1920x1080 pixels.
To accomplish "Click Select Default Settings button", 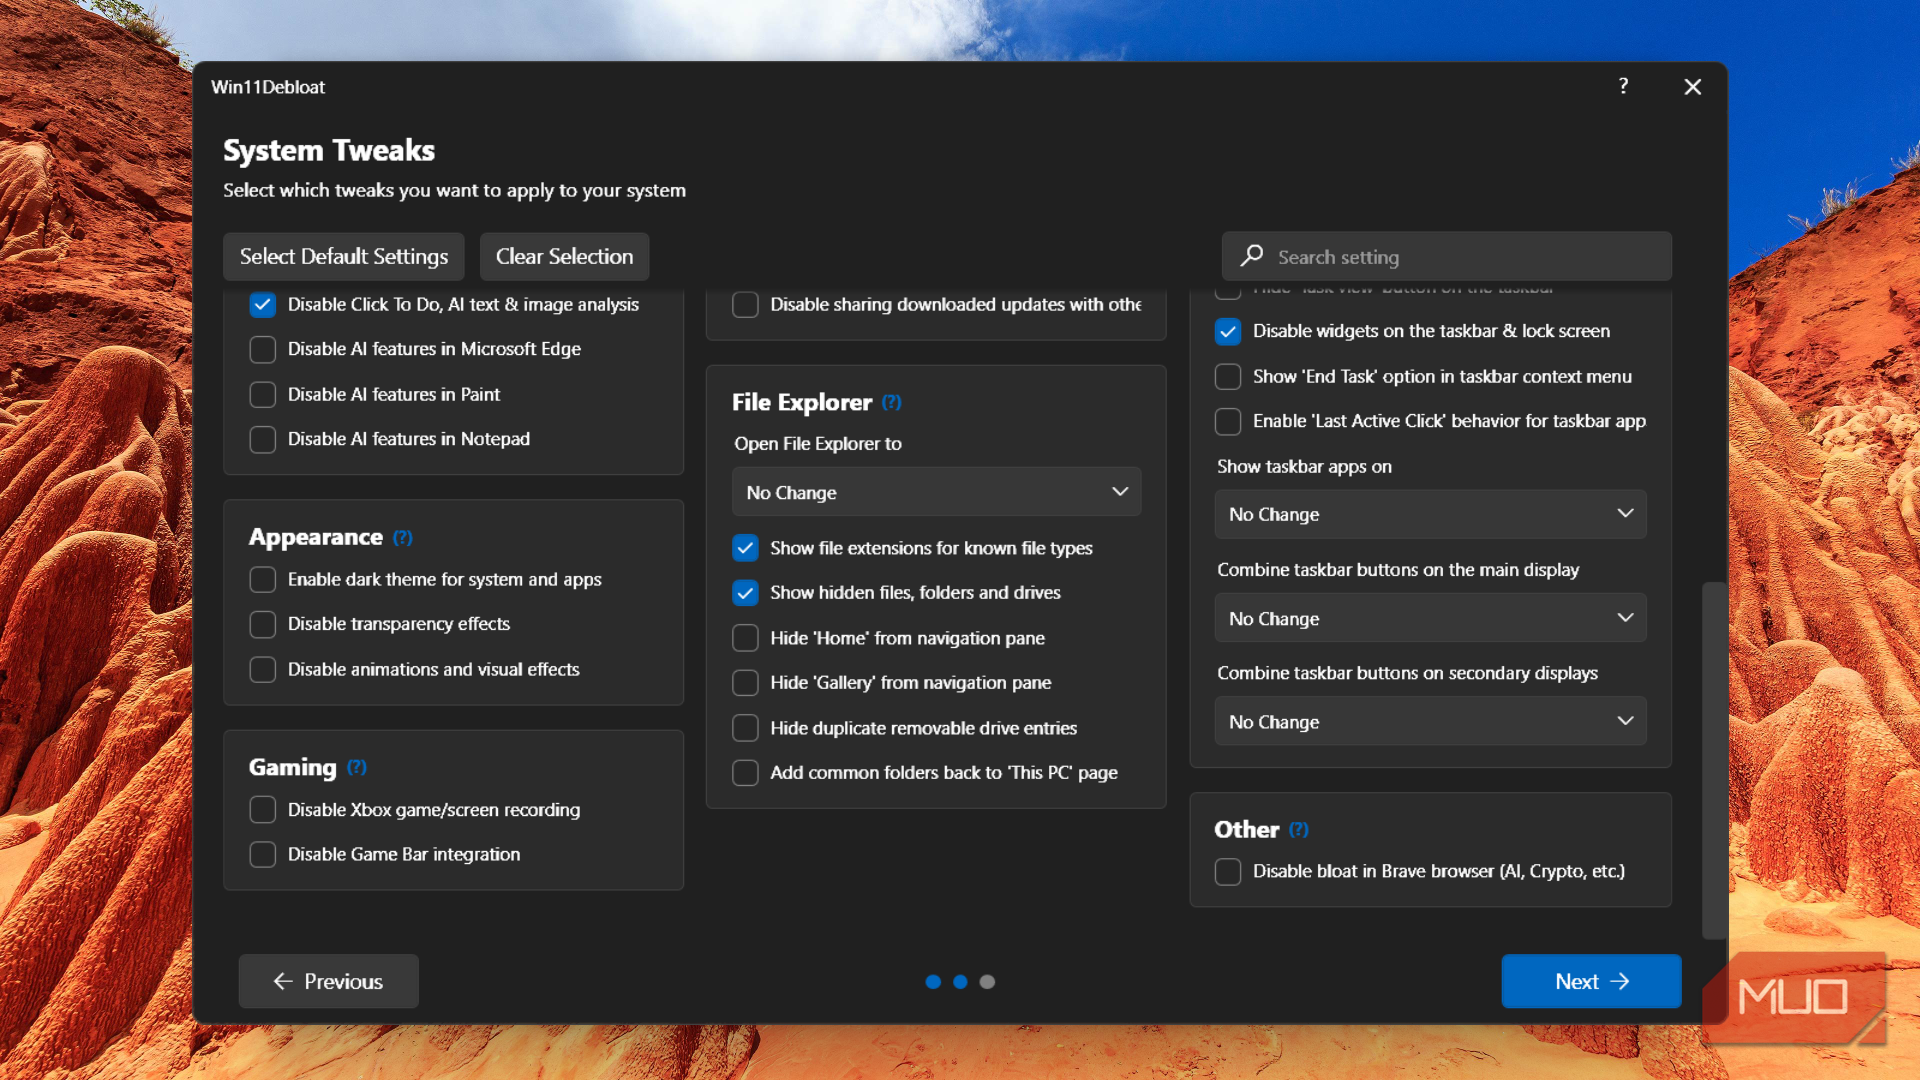I will (x=343, y=257).
